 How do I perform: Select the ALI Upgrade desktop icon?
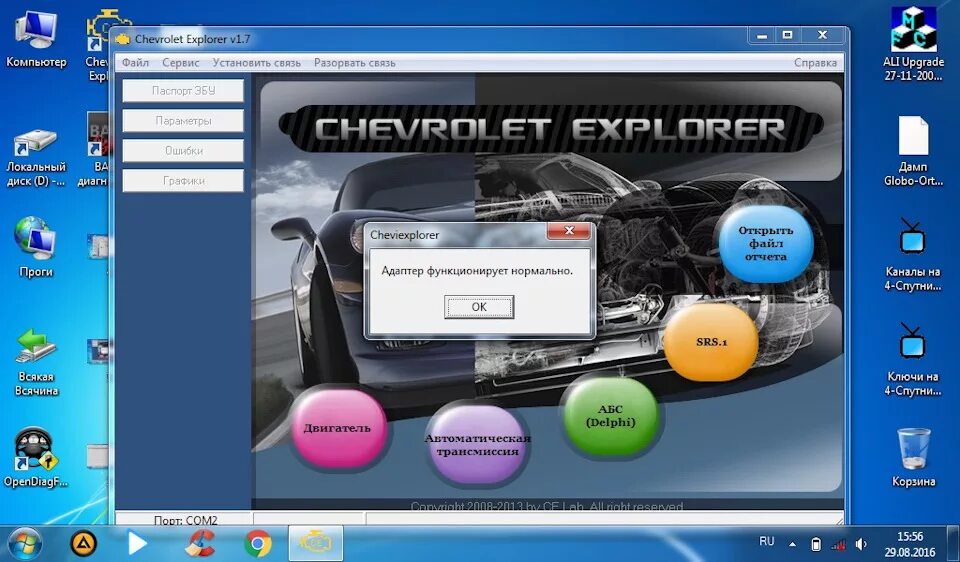point(913,44)
